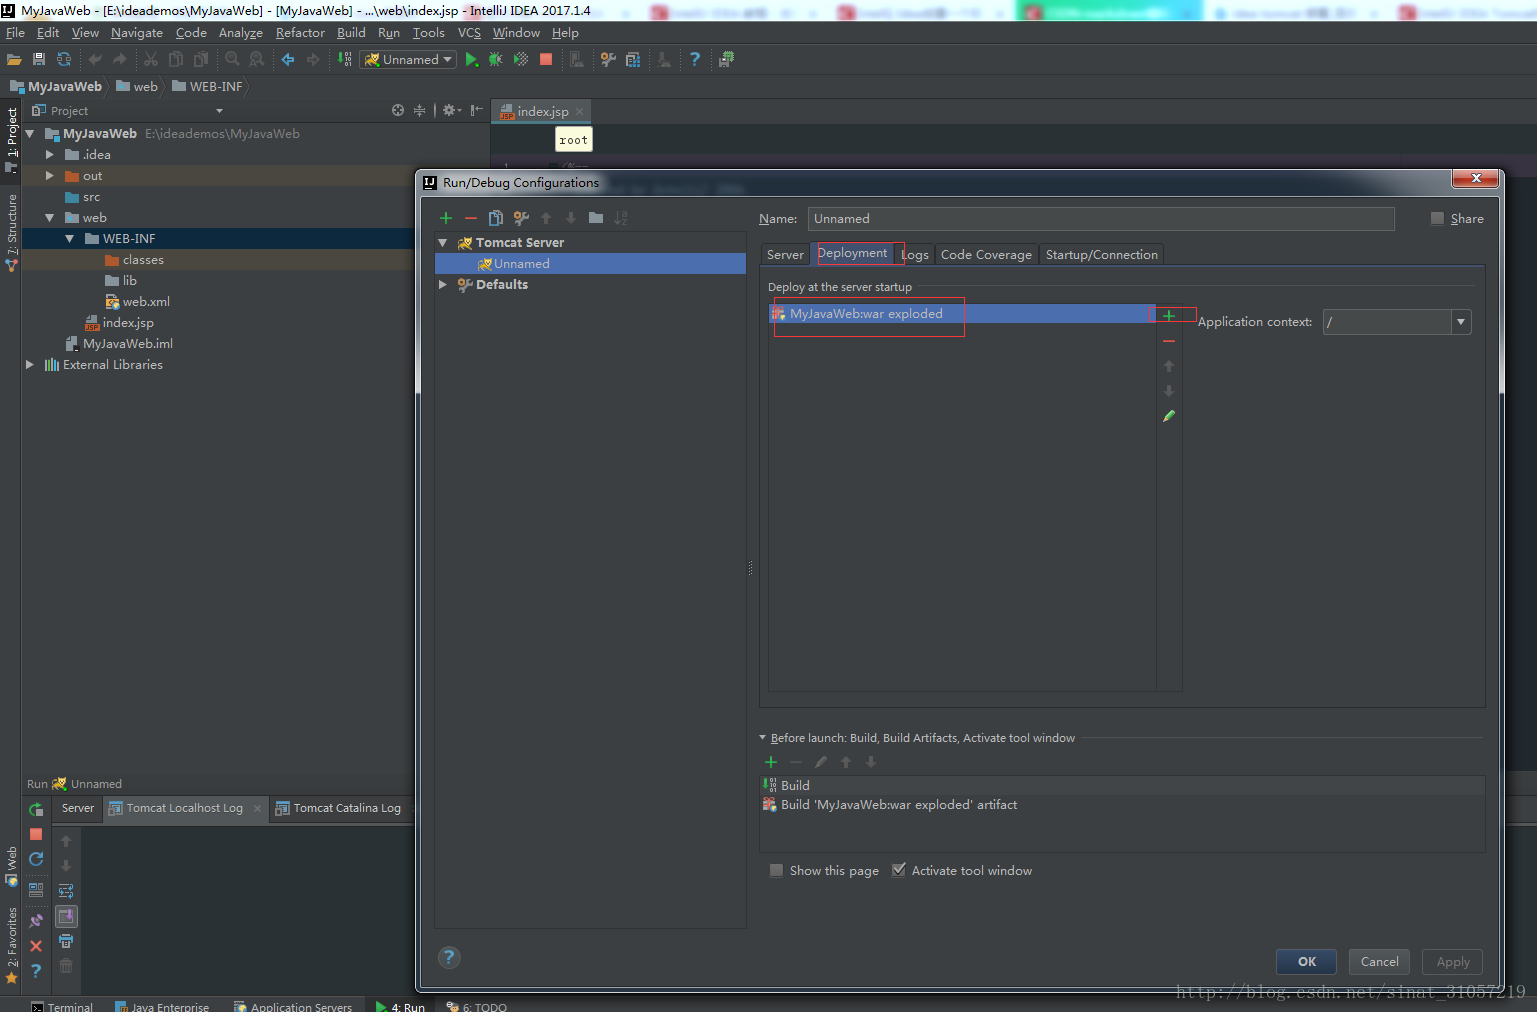Hide the Project tool window icon

point(477,111)
